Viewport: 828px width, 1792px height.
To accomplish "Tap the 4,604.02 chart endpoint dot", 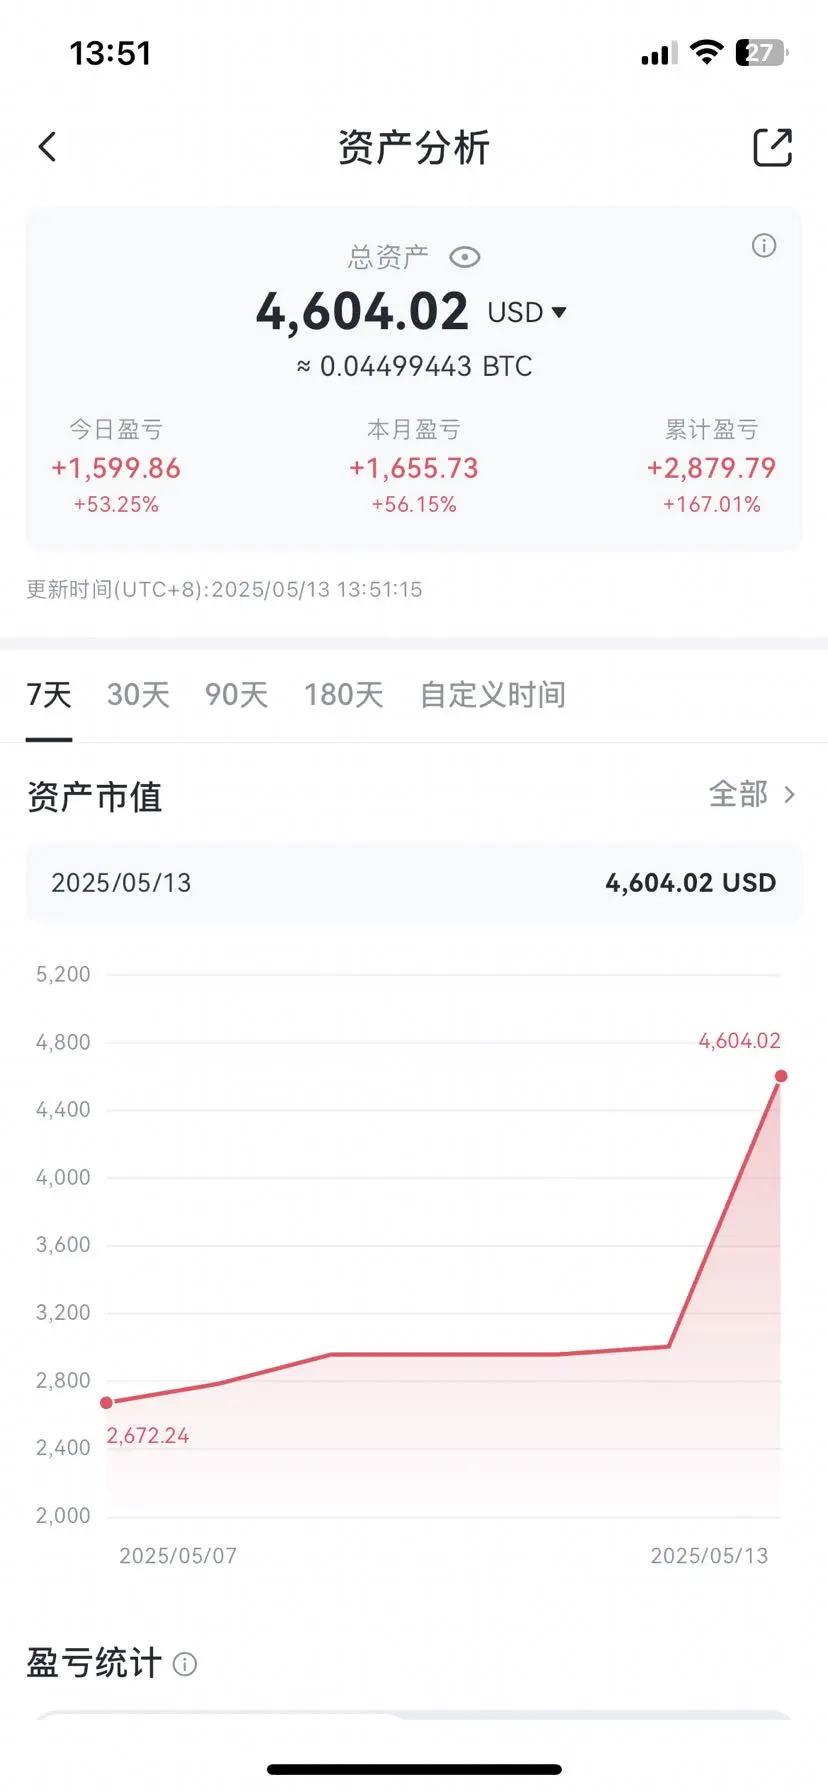I will 781,1076.
